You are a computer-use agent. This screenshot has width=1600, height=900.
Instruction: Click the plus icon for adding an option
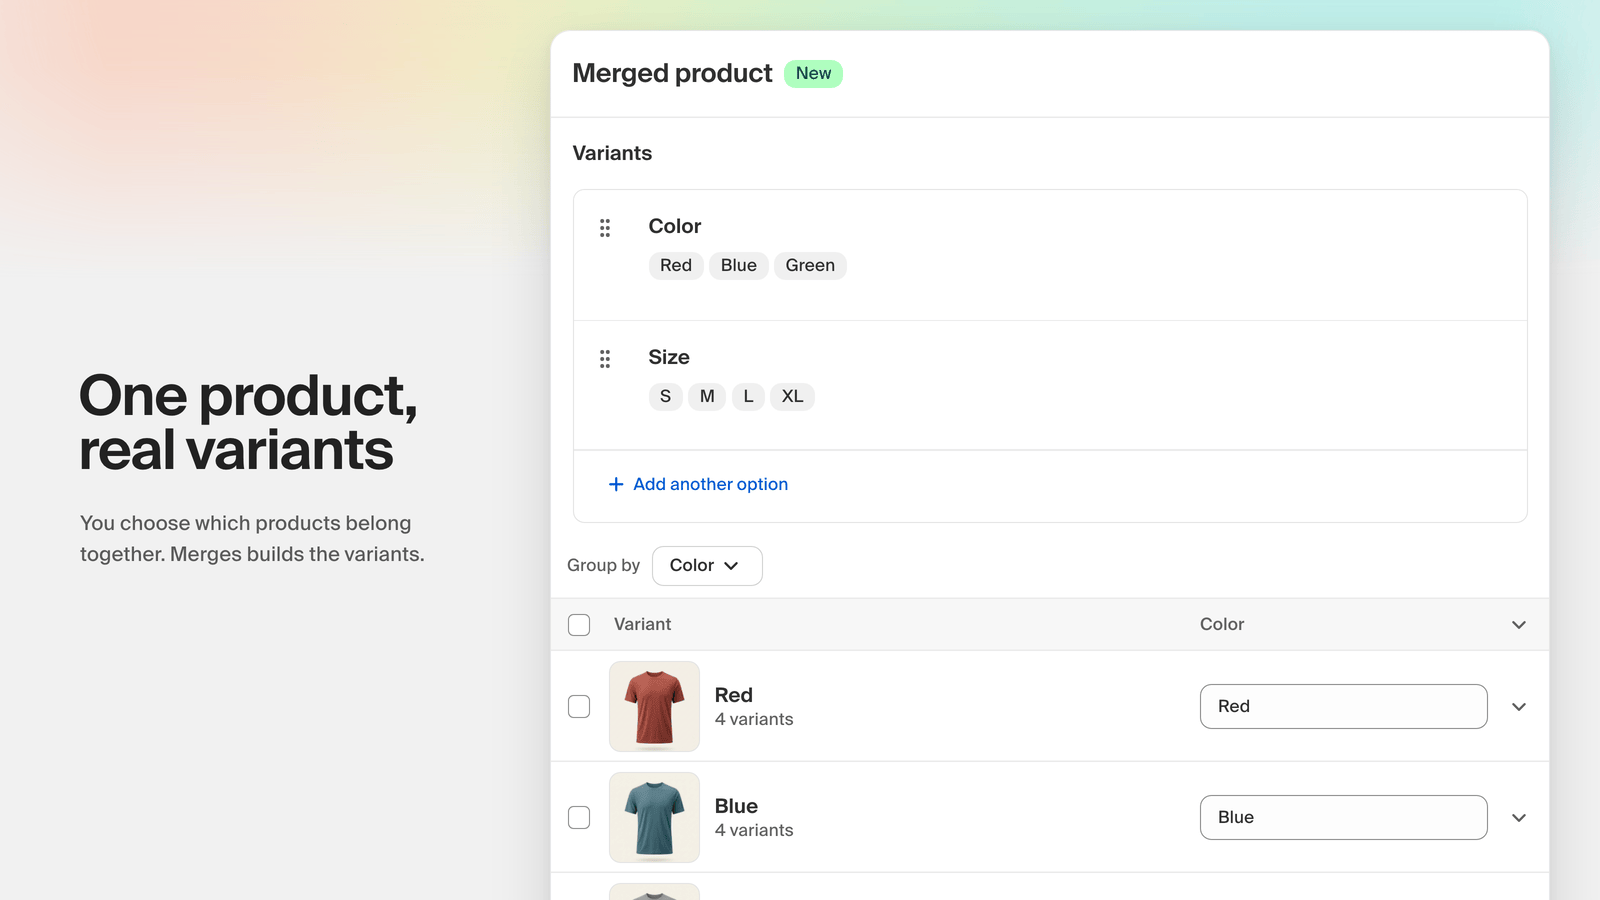pos(616,484)
